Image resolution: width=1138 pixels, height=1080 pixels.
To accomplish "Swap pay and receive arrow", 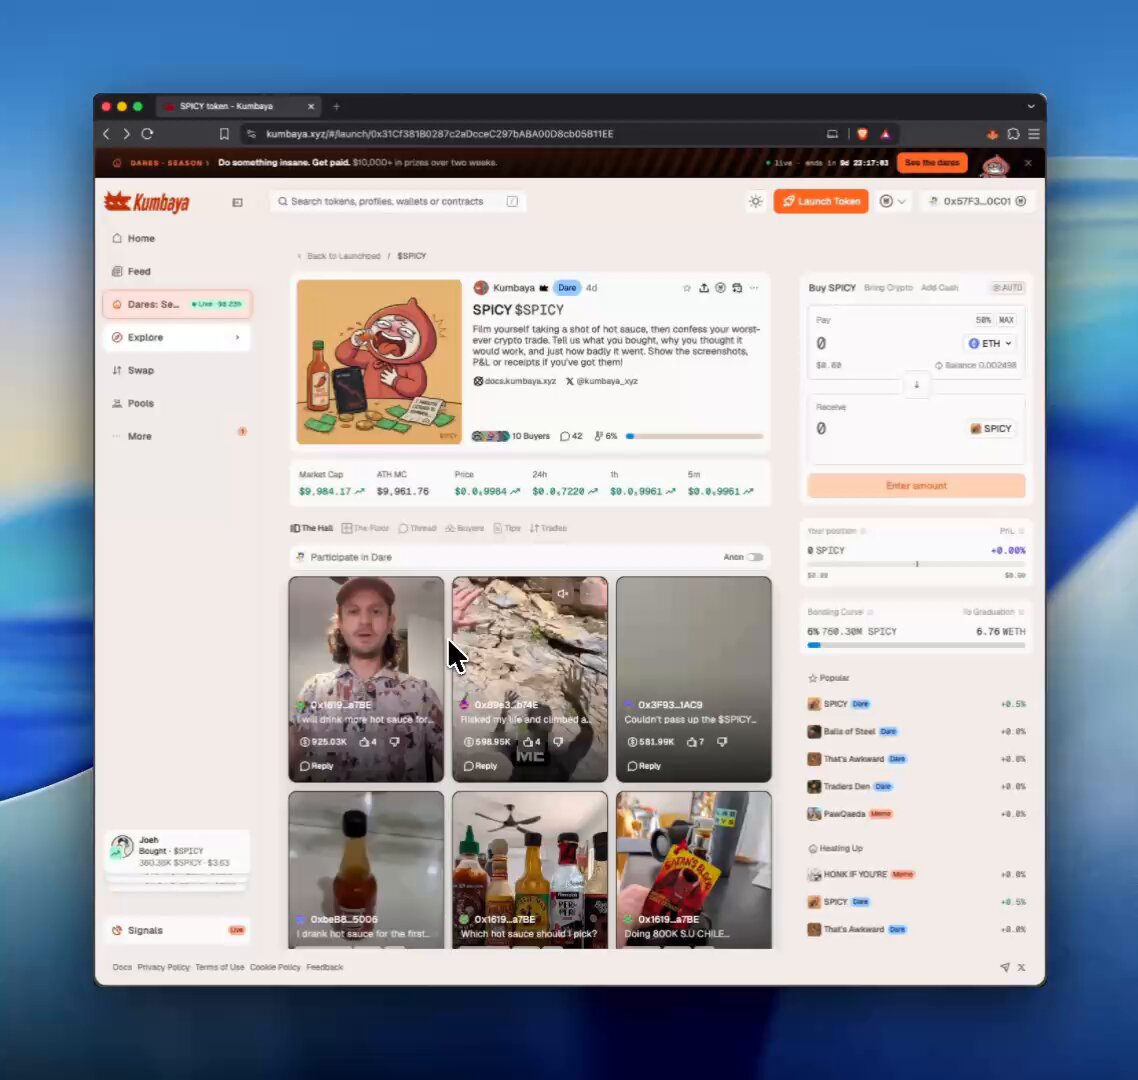I will point(917,385).
